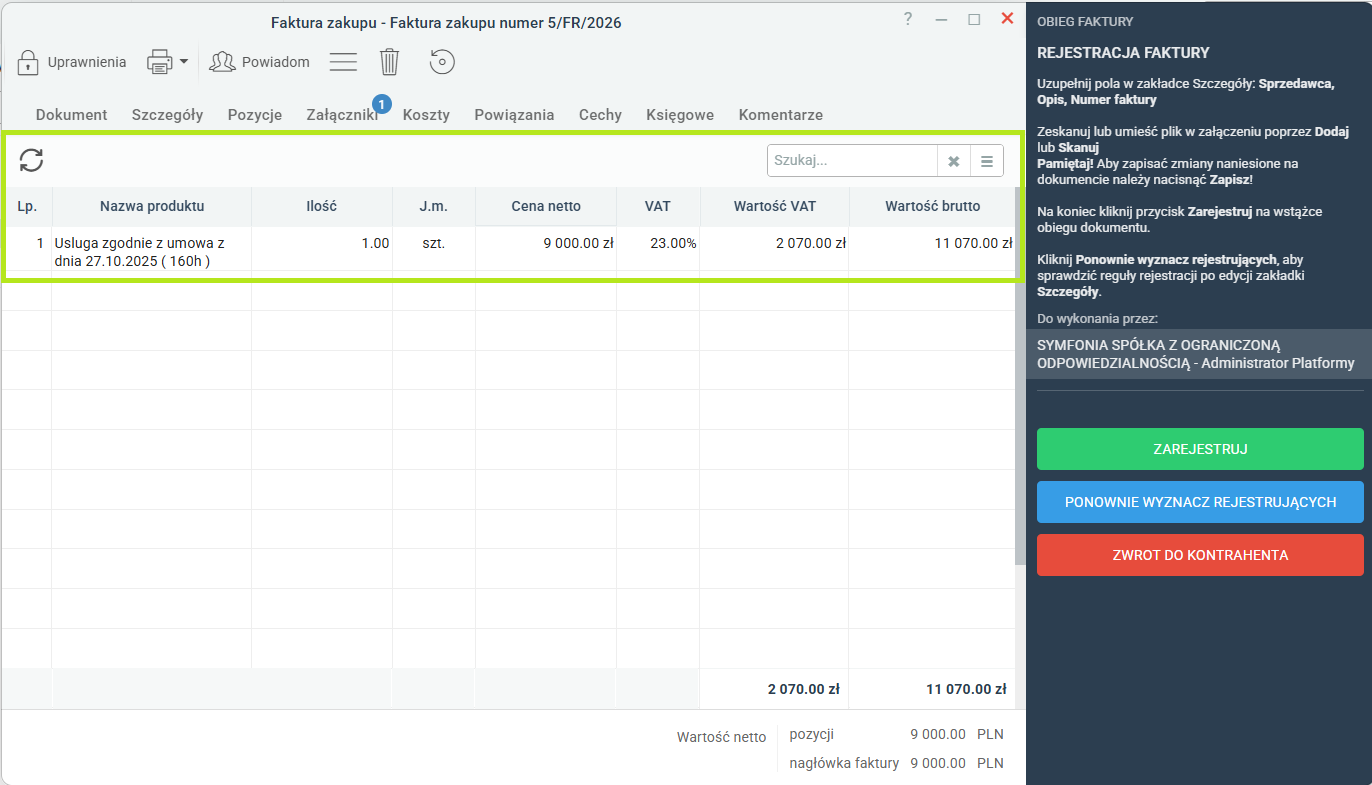
Task: Click ZWROT DO KONTRAHENTA button
Action: pos(1200,555)
